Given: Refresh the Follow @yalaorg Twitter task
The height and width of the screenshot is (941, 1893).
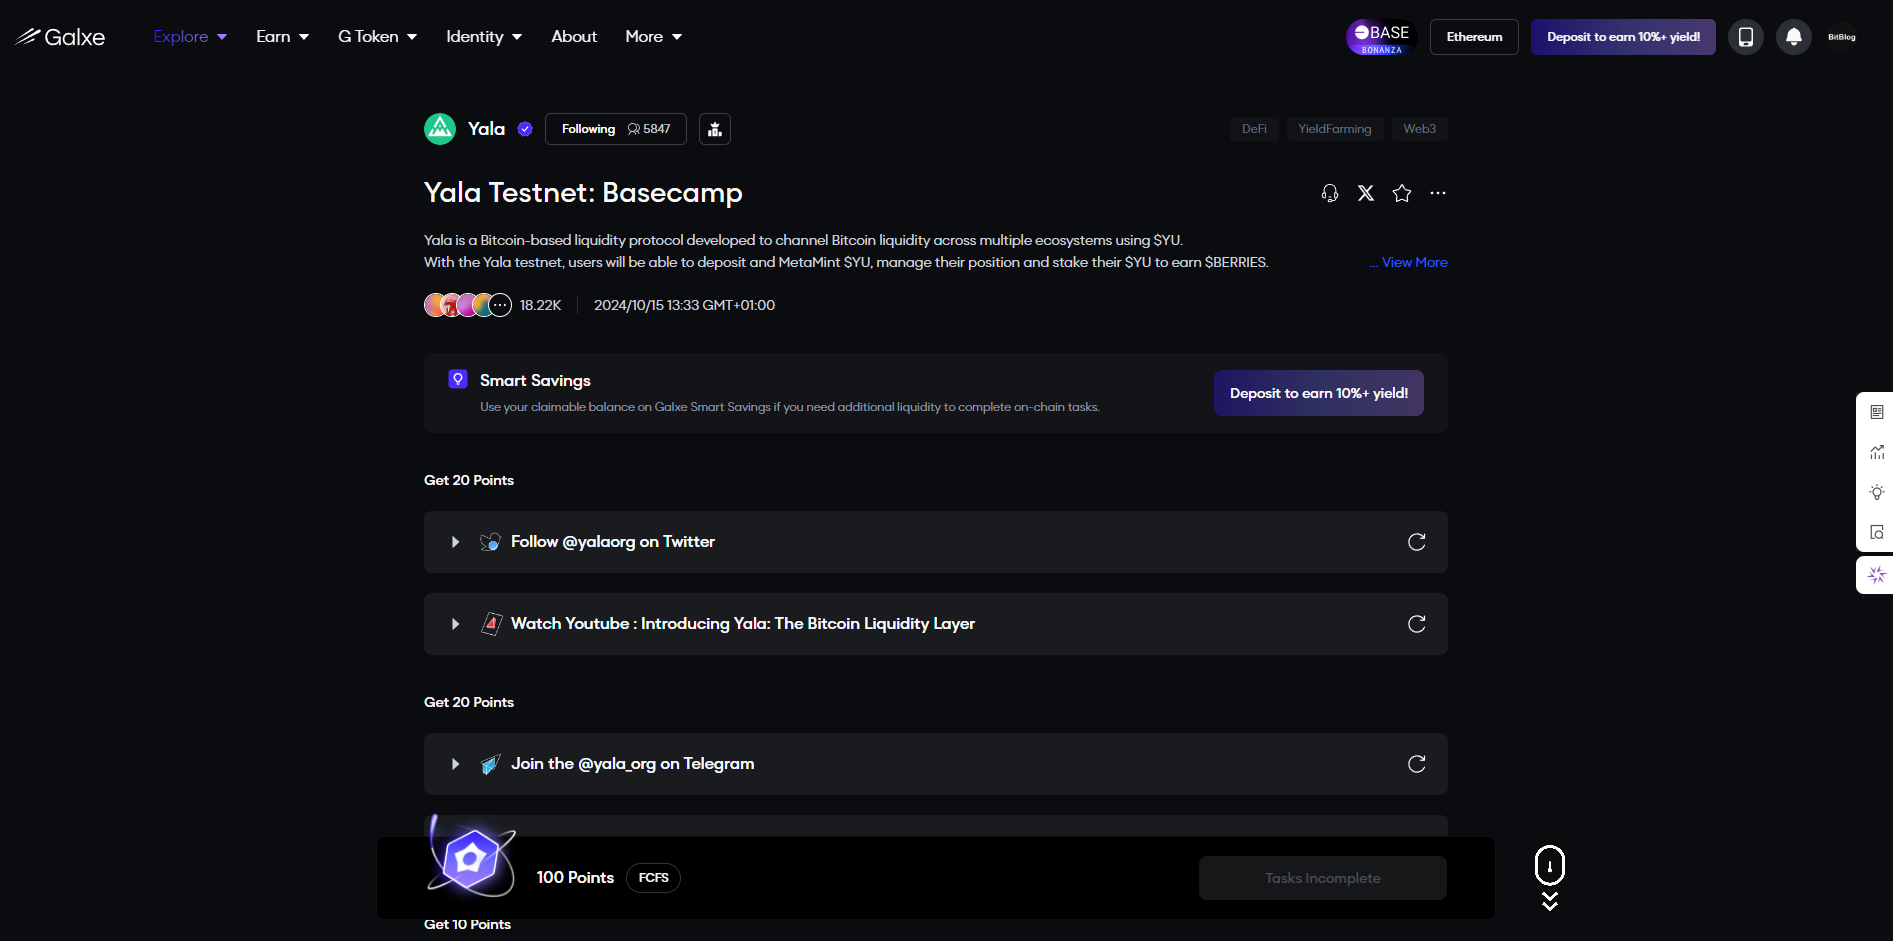Looking at the screenshot, I should [x=1416, y=542].
